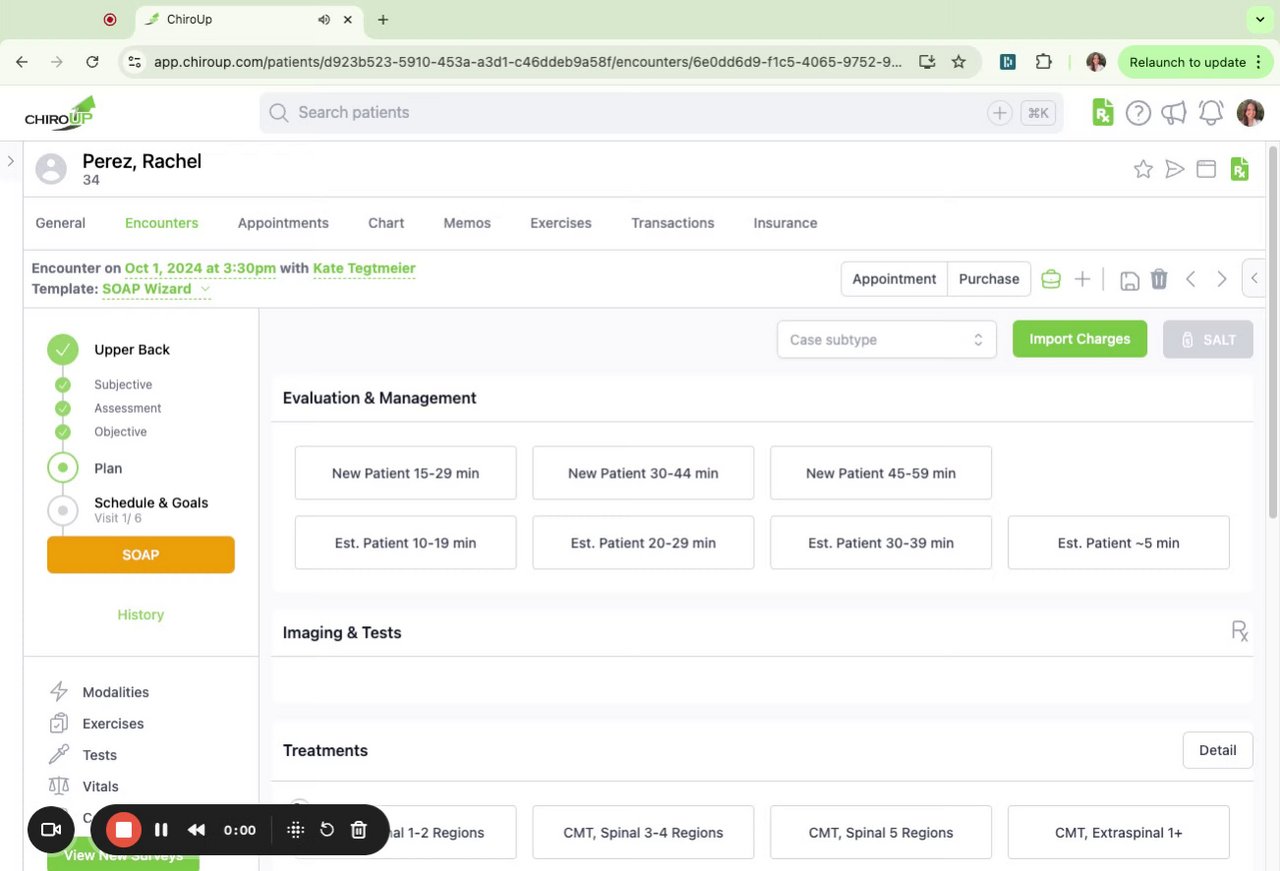Open the notifications bell icon

1211,113
